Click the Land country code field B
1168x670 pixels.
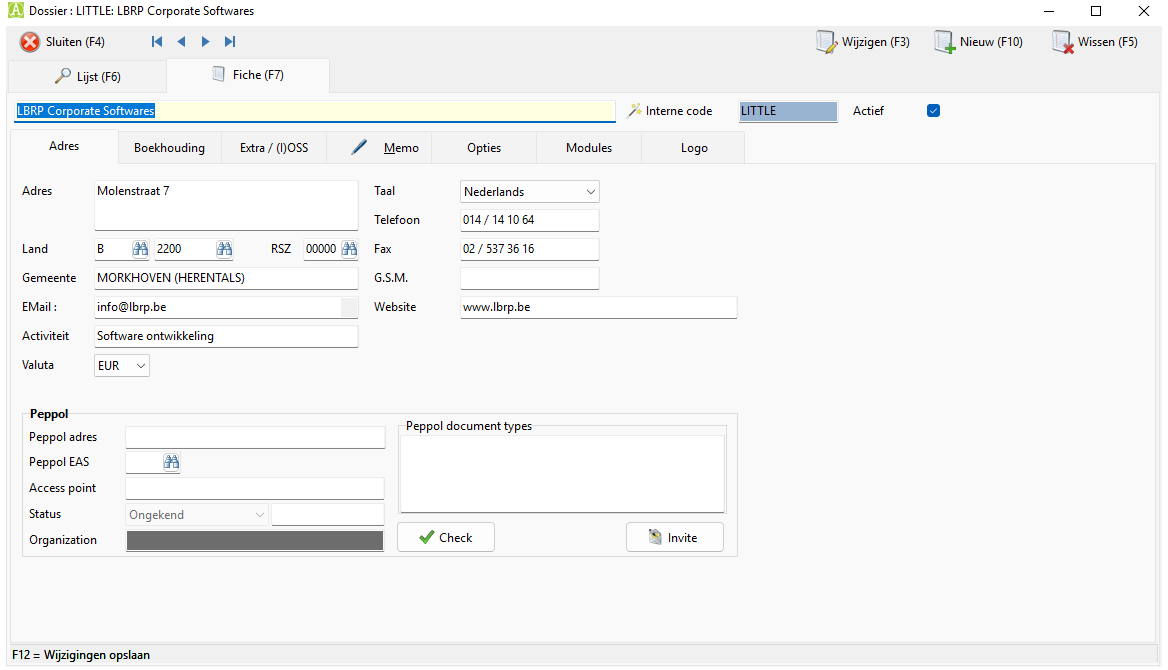click(113, 249)
